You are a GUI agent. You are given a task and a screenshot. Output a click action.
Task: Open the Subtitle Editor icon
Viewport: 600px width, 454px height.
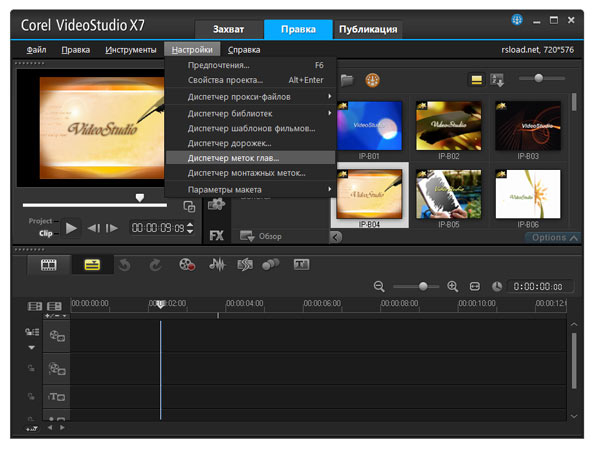[301, 264]
